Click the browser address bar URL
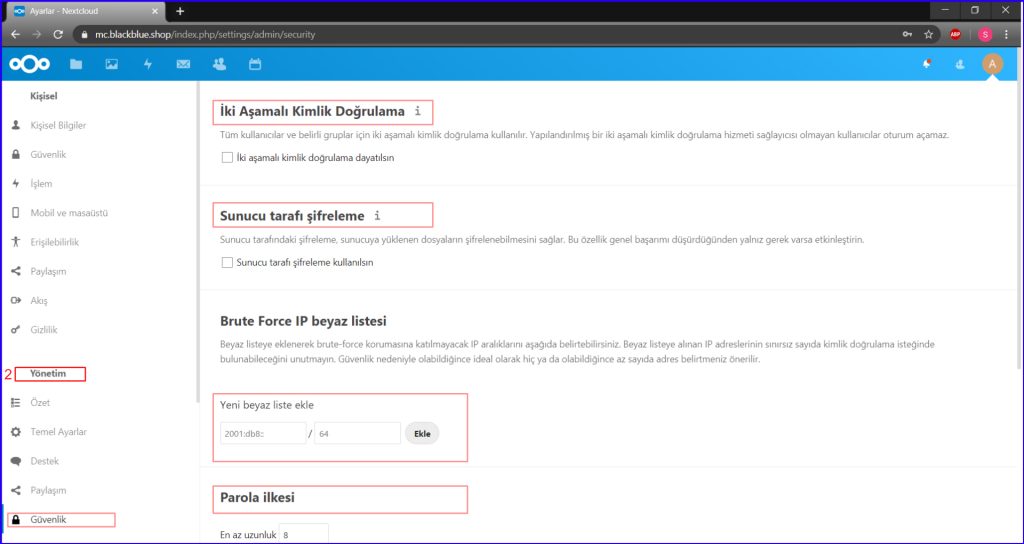1024x544 pixels. pyautogui.click(x=206, y=34)
